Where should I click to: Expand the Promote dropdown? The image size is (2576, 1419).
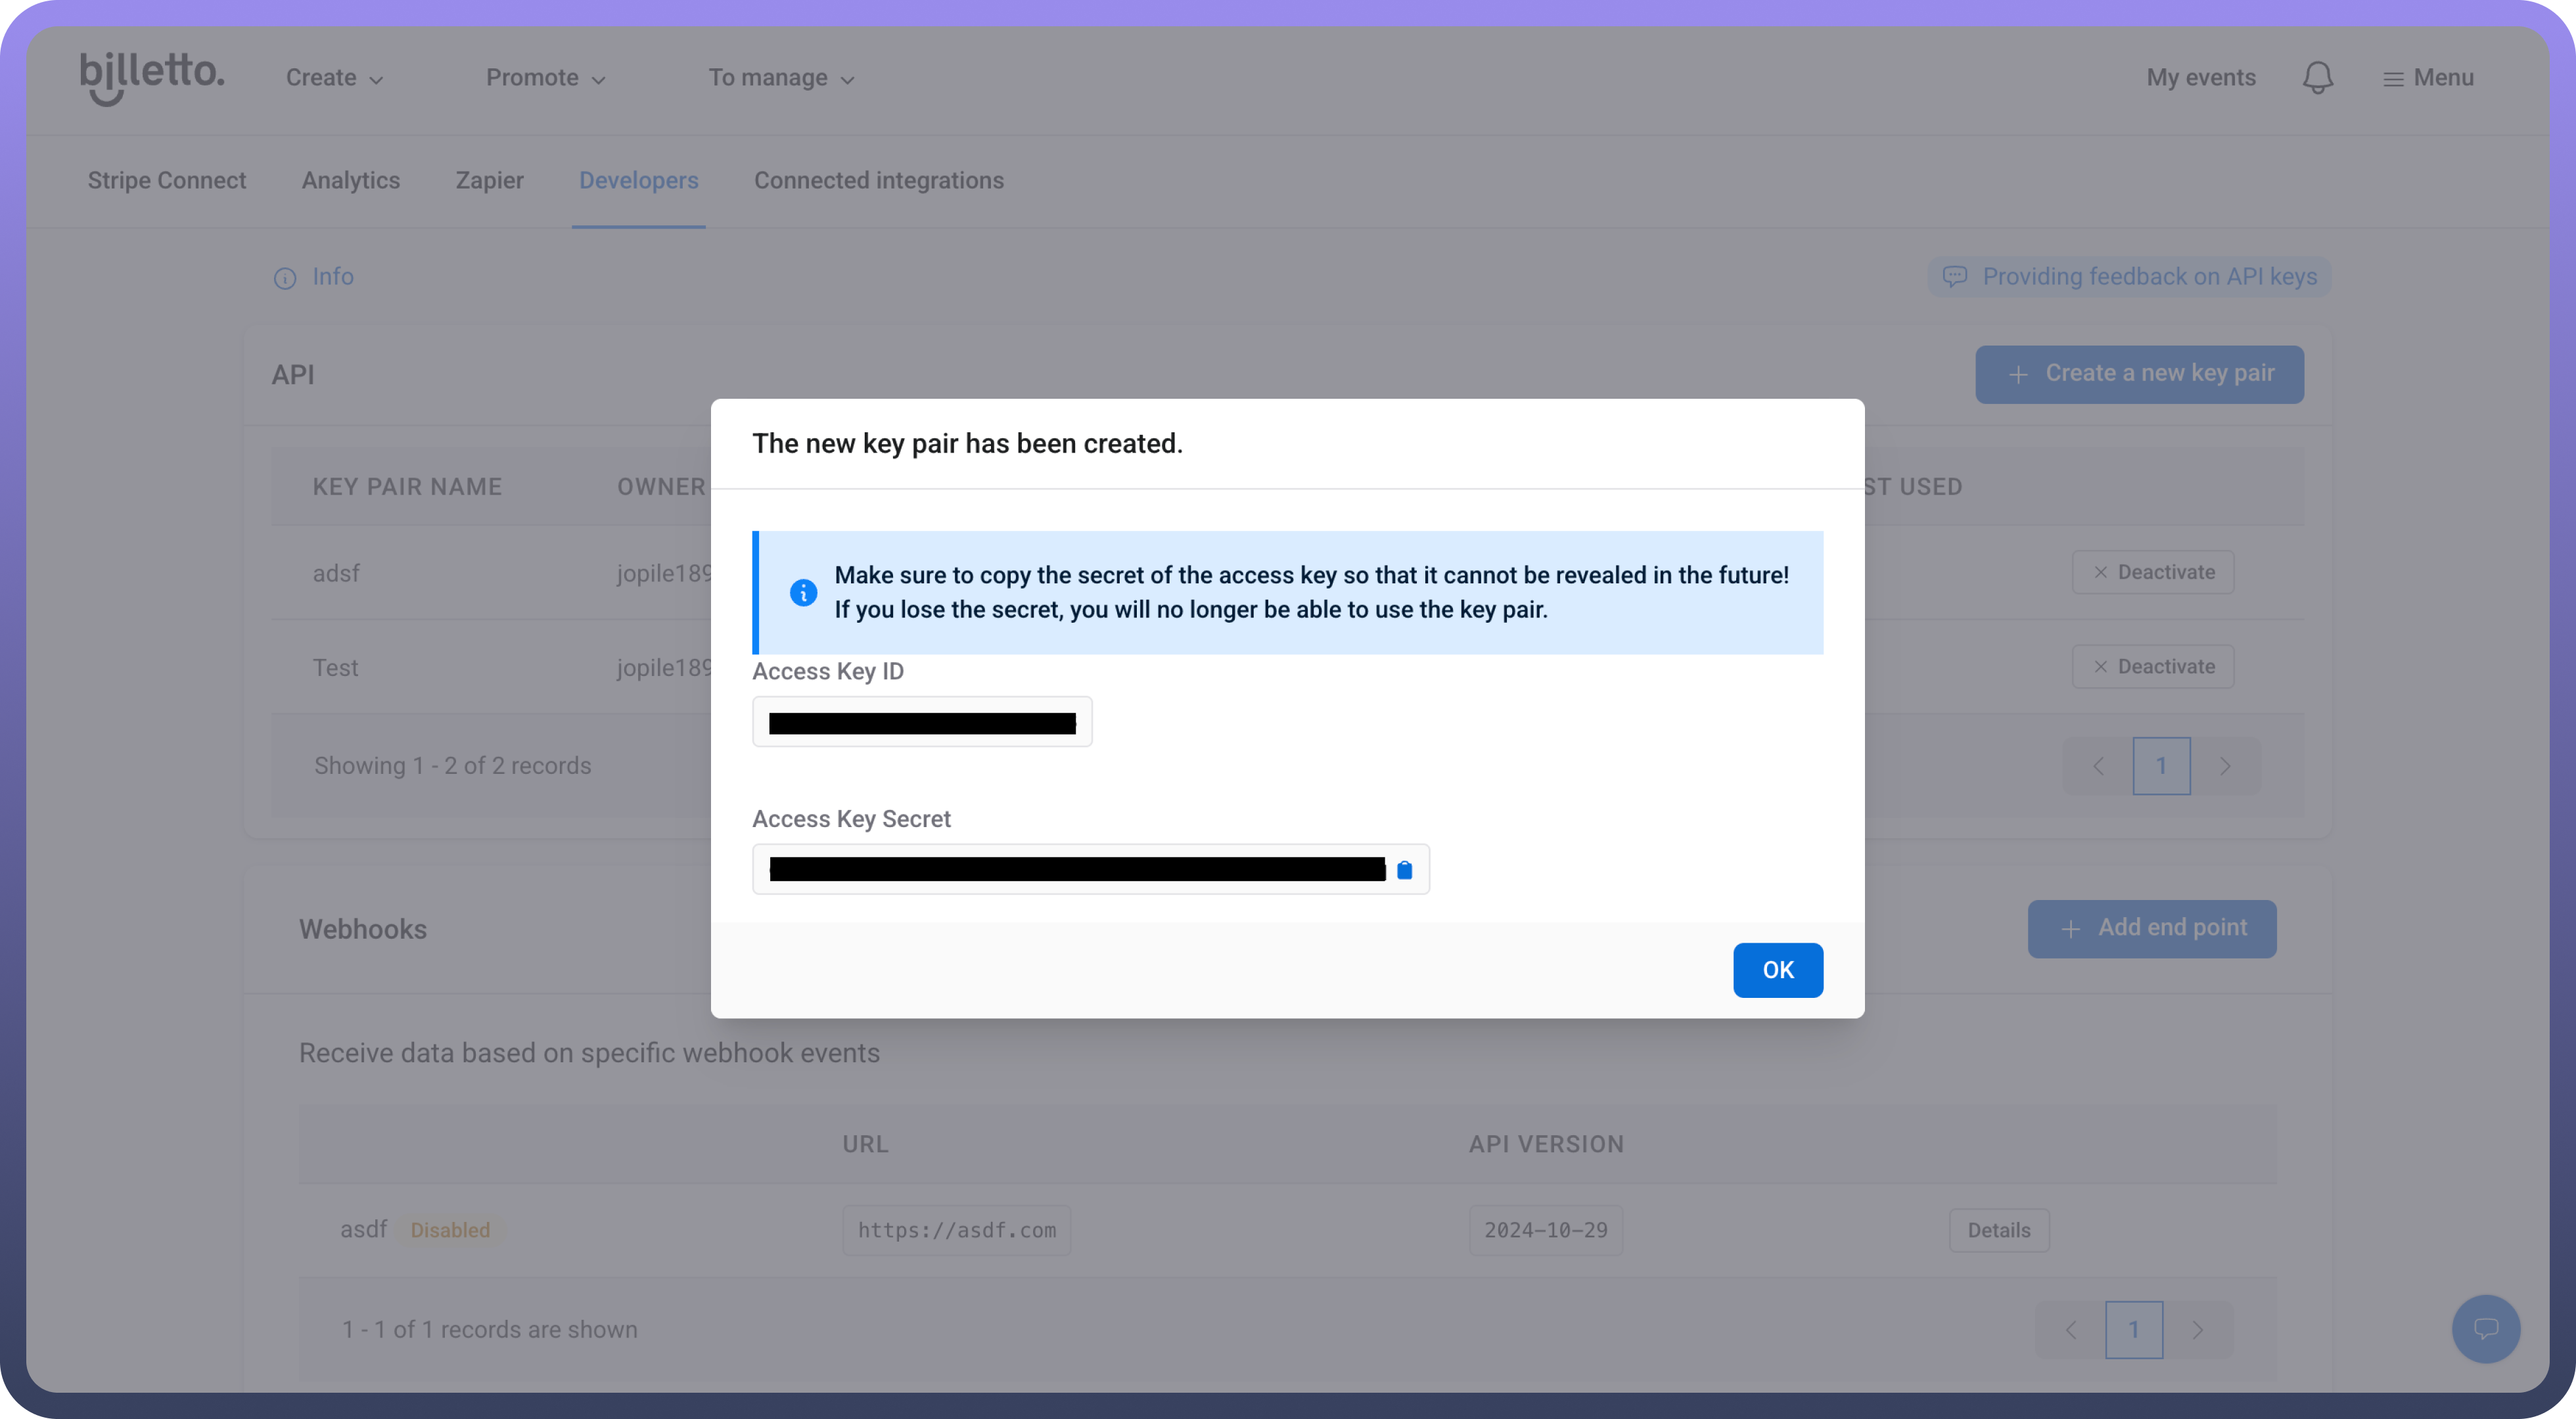coord(545,78)
